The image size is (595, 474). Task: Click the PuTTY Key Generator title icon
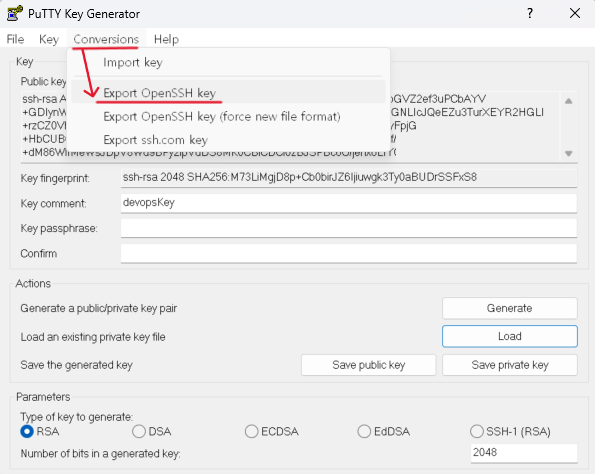coord(14,13)
